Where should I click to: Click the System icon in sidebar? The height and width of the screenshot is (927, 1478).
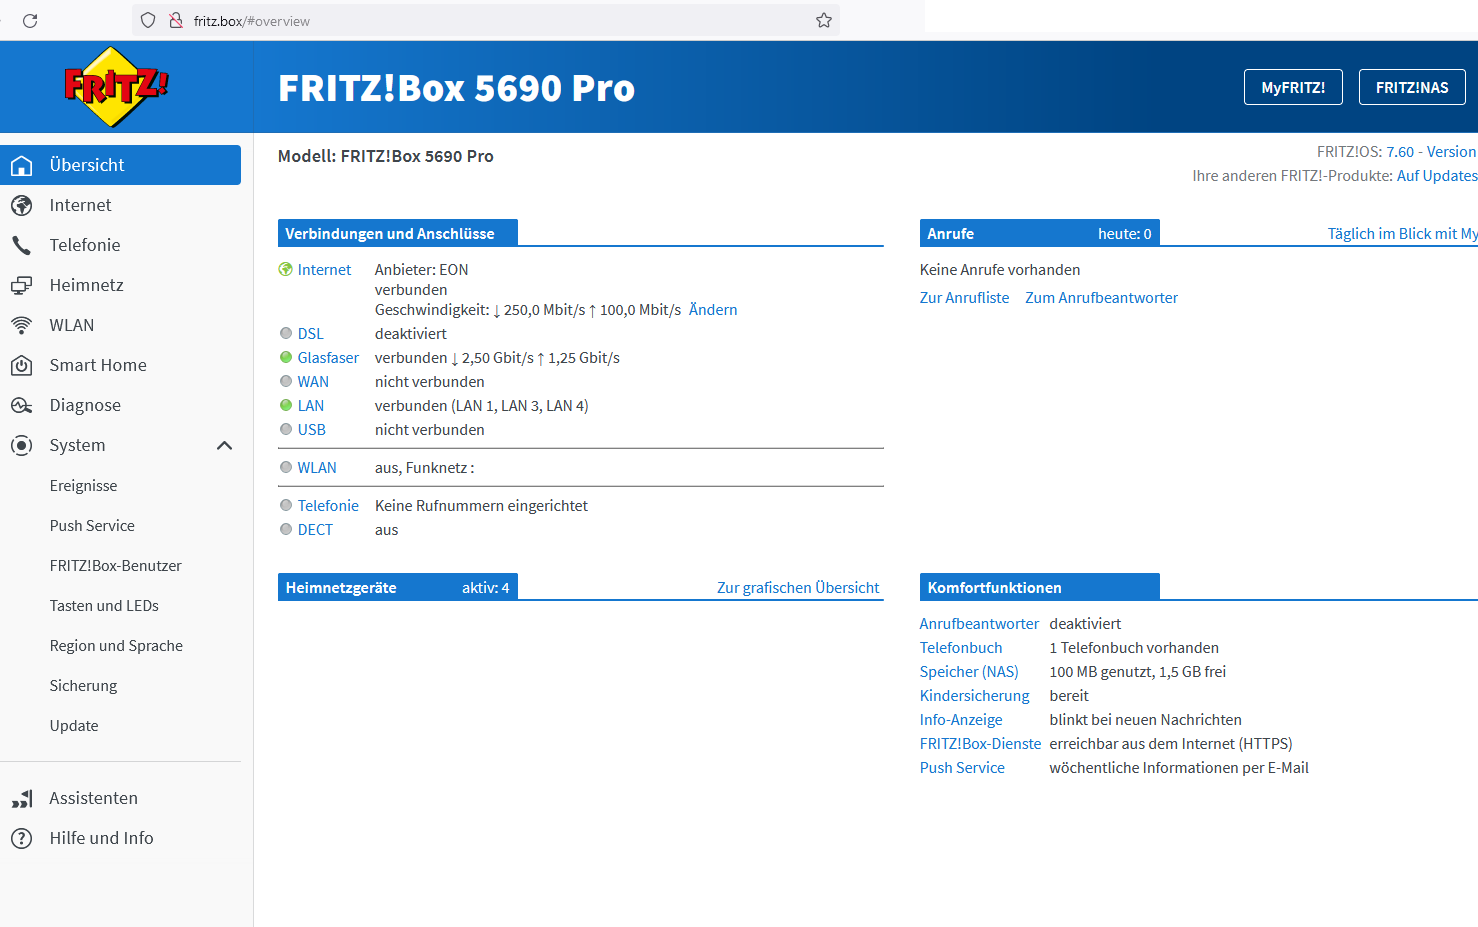point(21,445)
